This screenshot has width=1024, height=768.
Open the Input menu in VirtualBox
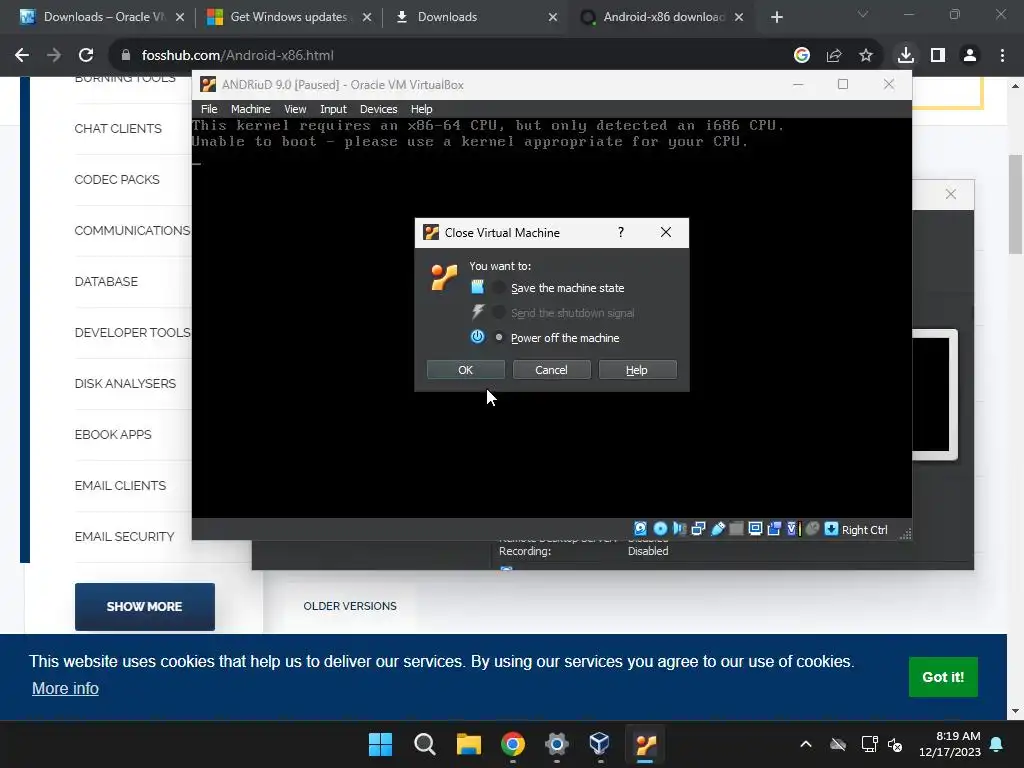(333, 109)
